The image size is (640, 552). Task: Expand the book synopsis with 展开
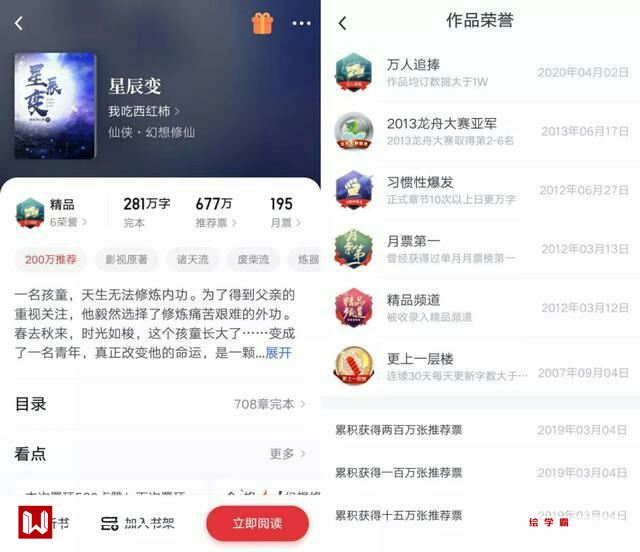(278, 353)
